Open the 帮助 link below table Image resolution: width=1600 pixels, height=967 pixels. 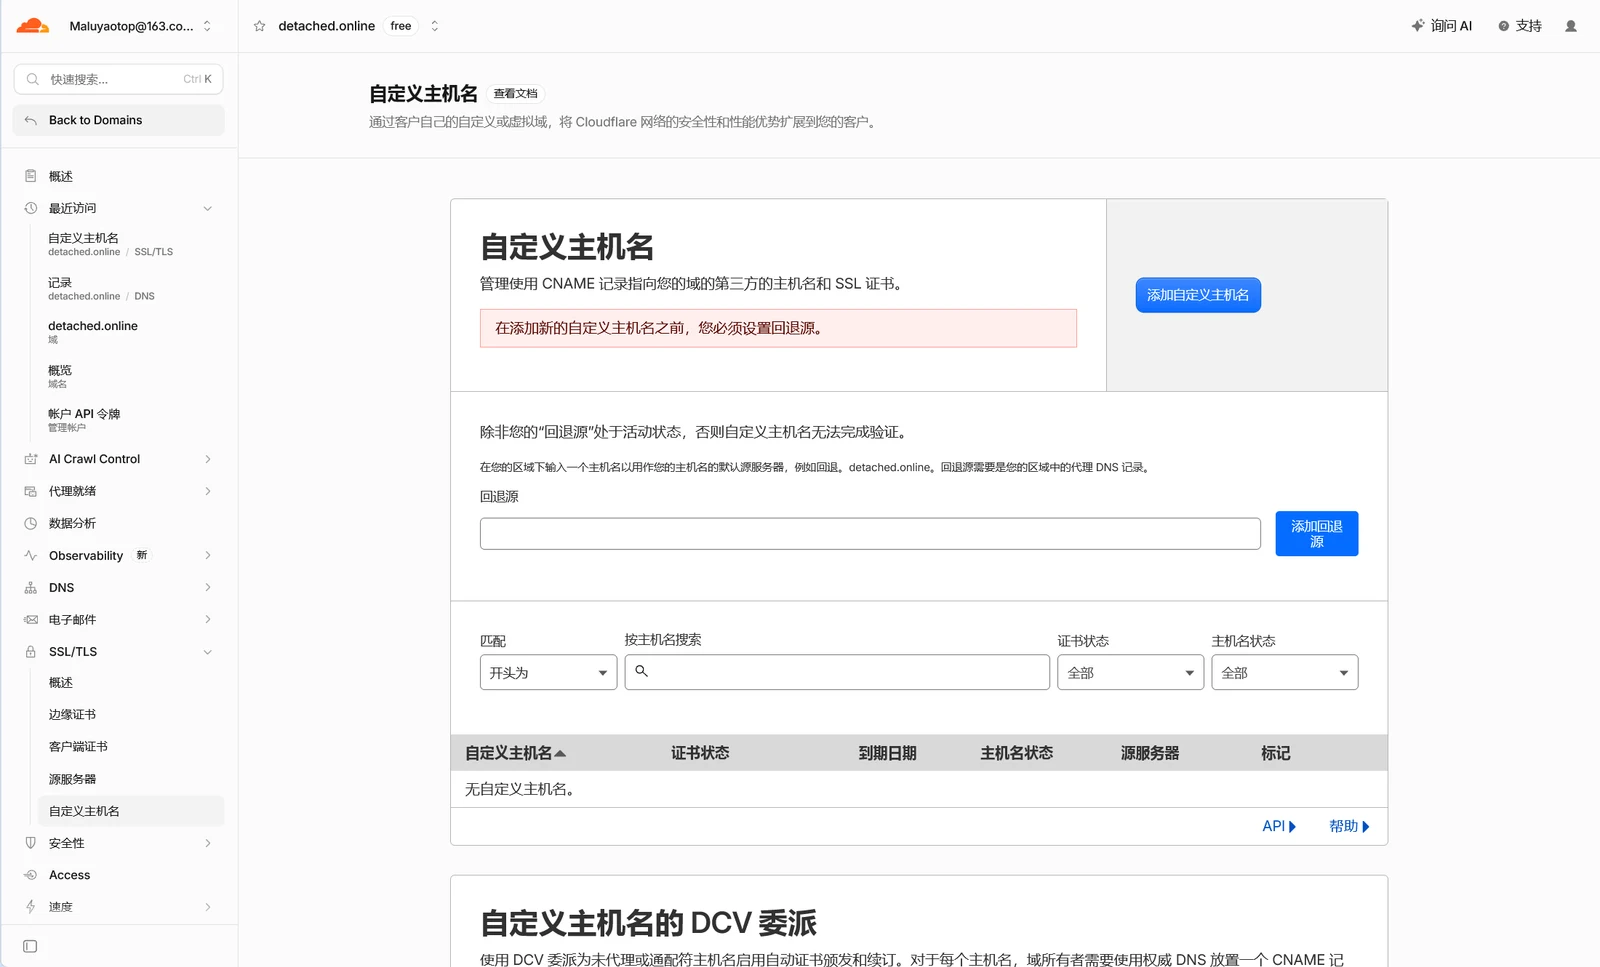[1349, 826]
